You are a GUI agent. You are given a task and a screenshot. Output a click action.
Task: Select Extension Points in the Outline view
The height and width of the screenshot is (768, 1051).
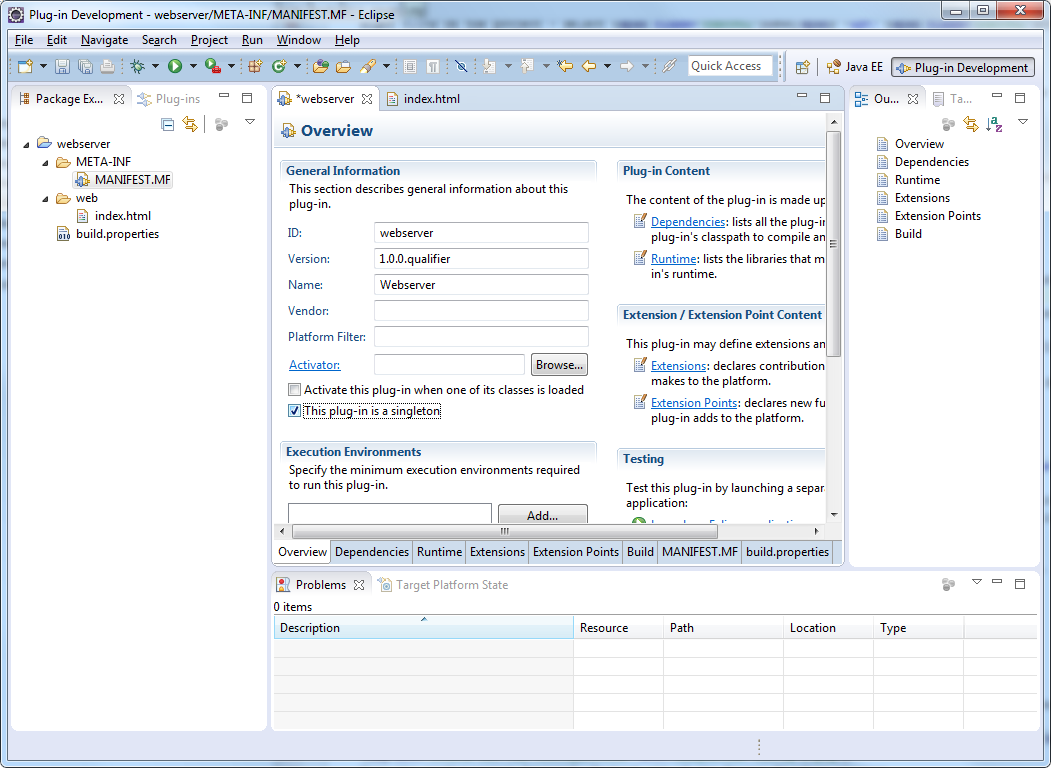pyautogui.click(x=928, y=216)
